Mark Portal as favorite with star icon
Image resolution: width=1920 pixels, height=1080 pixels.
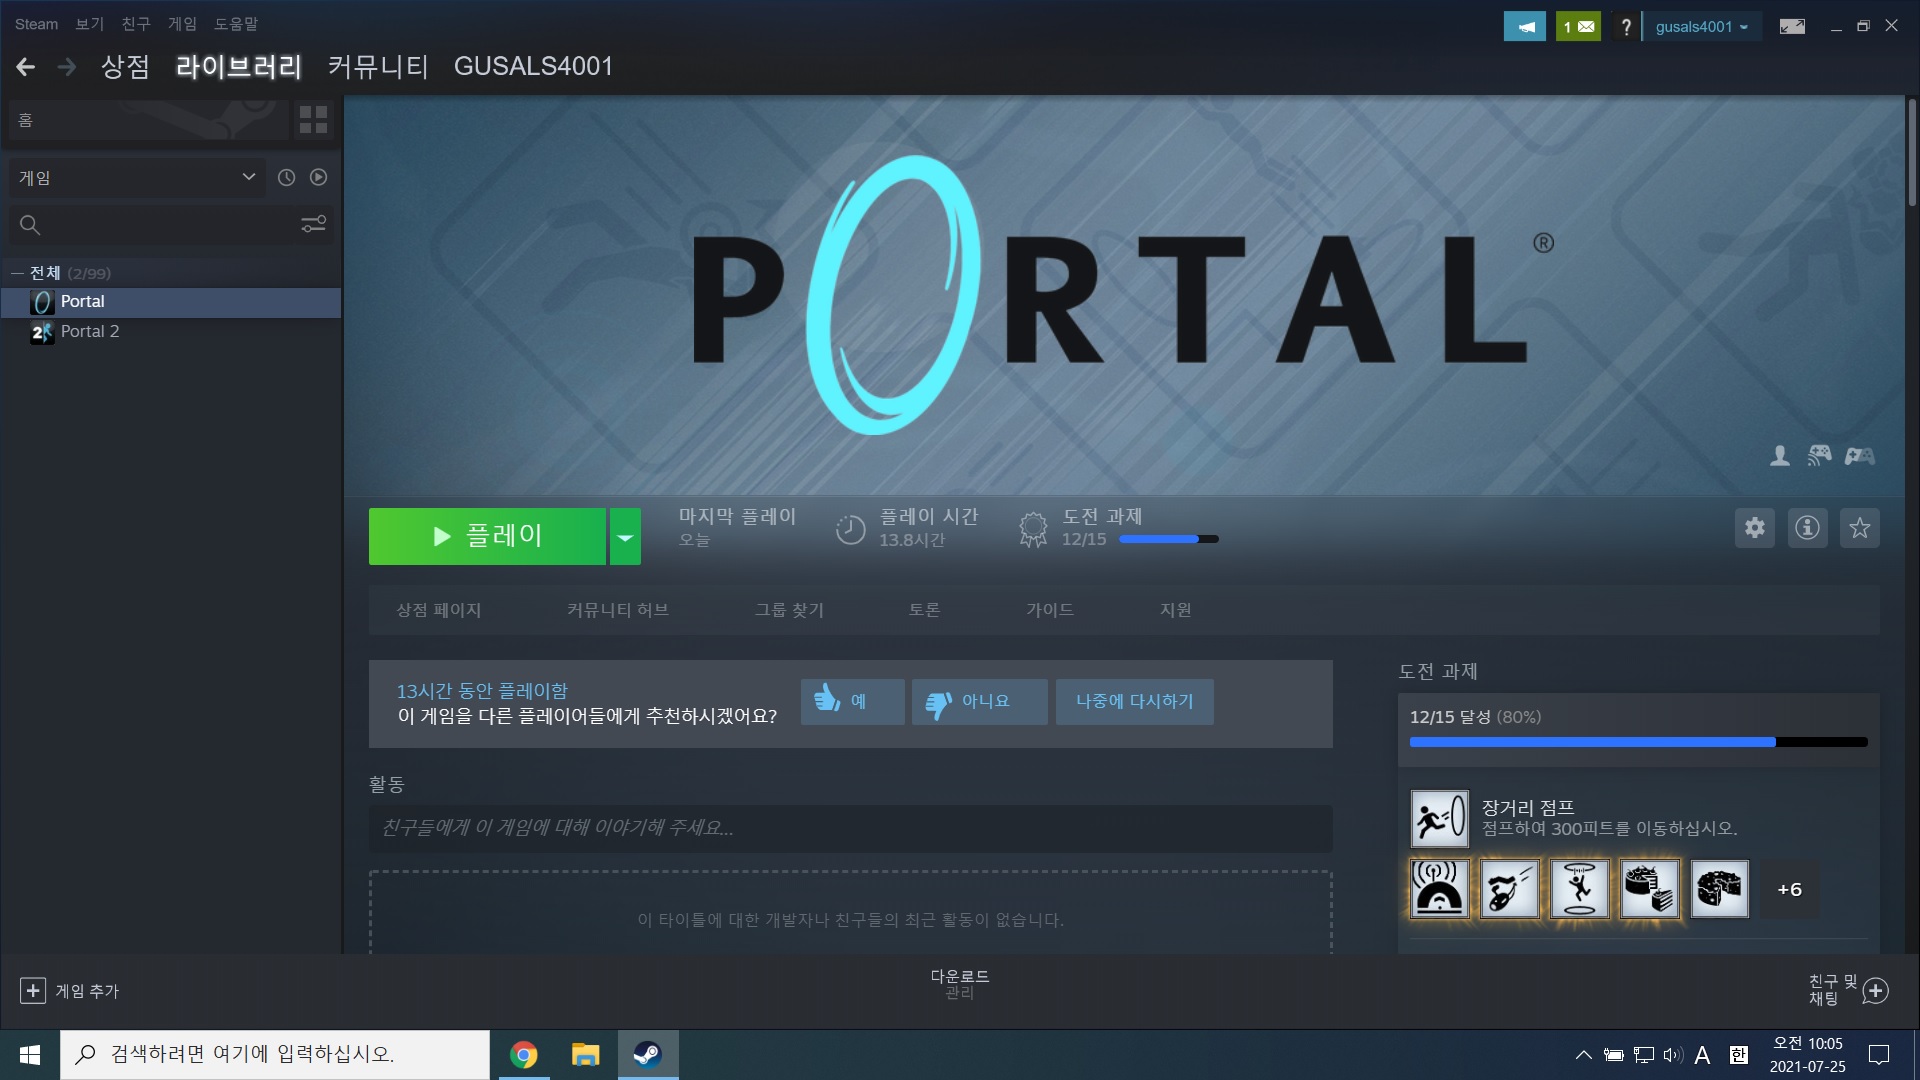[1860, 528]
